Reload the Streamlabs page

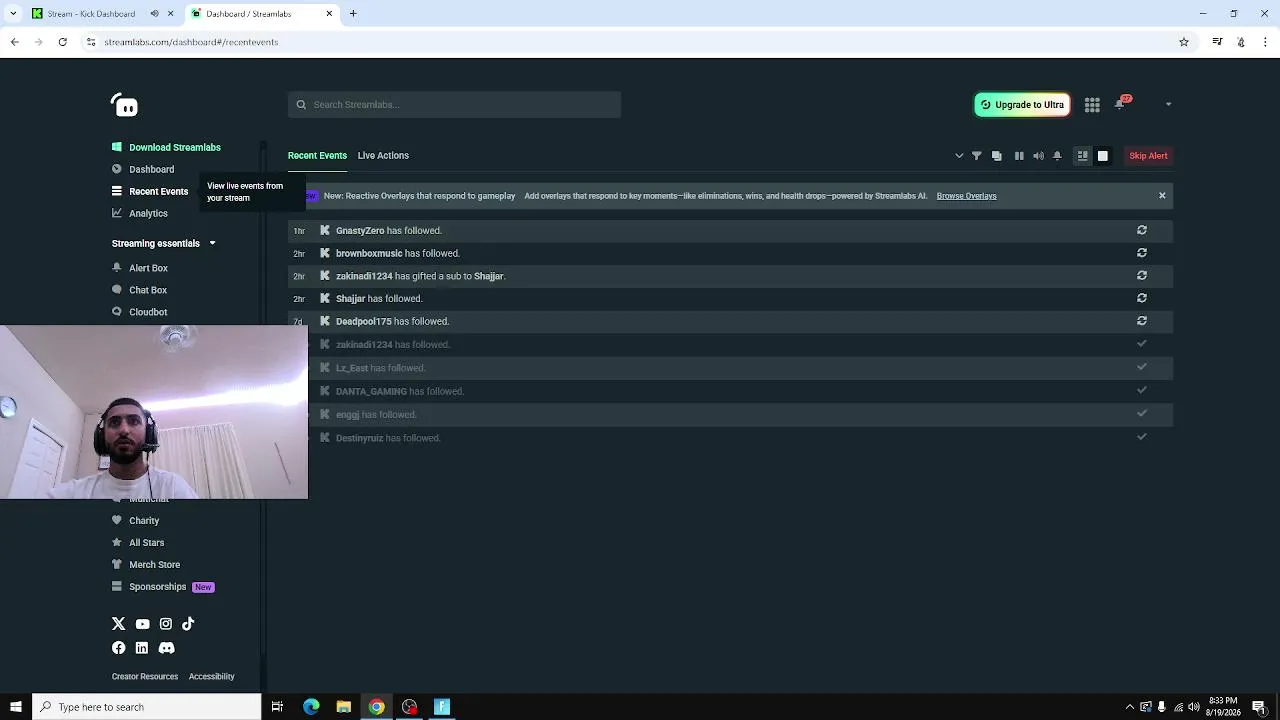point(62,42)
